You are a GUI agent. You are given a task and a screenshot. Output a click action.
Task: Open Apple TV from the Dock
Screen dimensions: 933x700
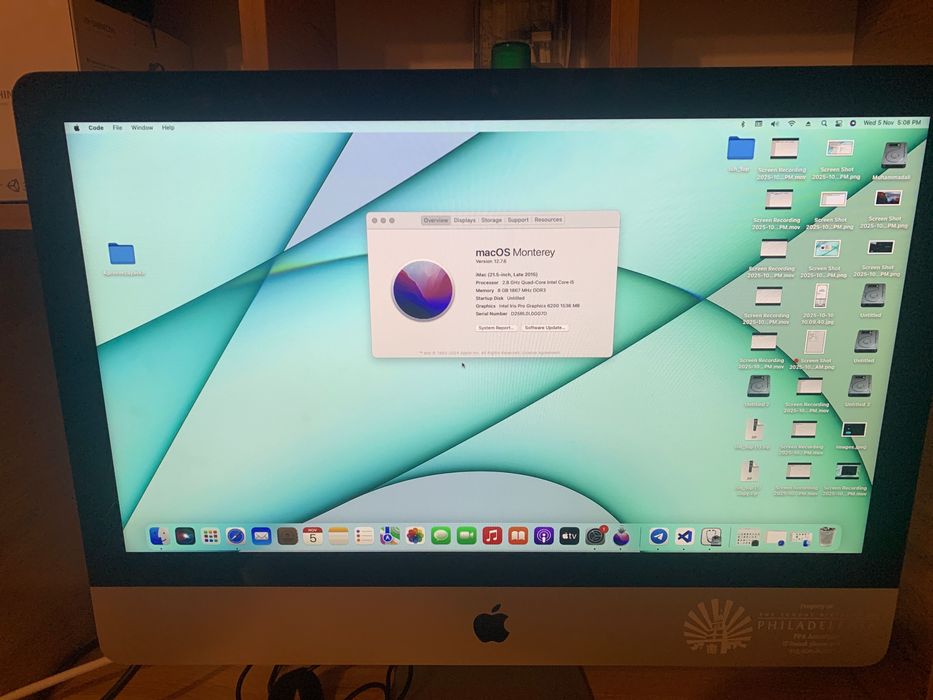[x=569, y=536]
